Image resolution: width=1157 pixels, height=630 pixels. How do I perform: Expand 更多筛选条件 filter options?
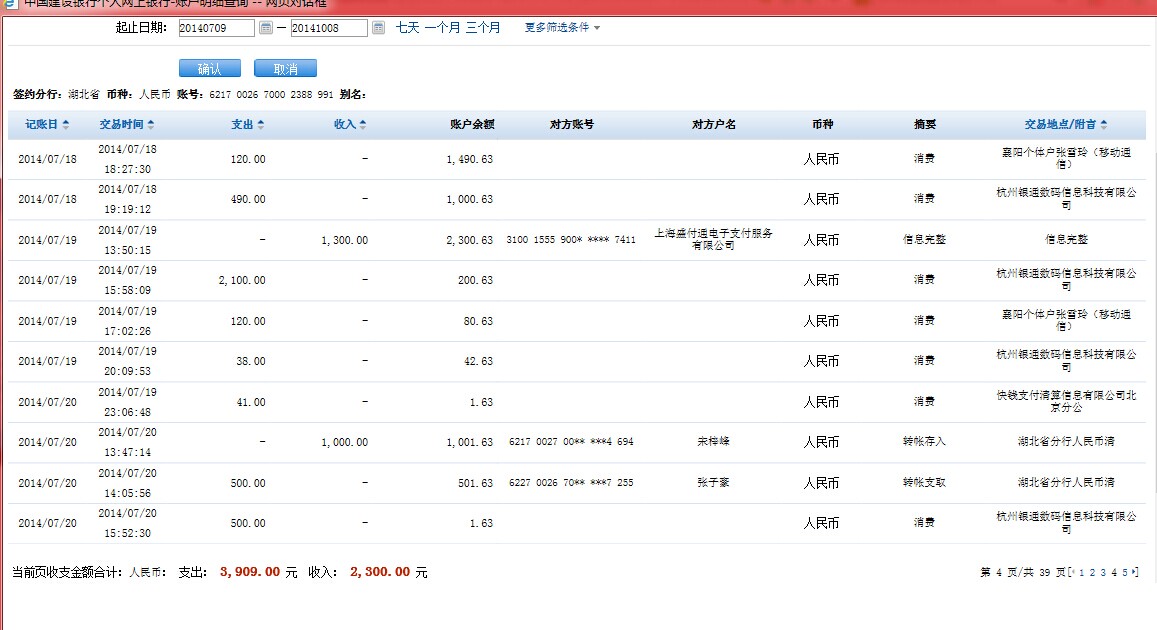point(562,28)
